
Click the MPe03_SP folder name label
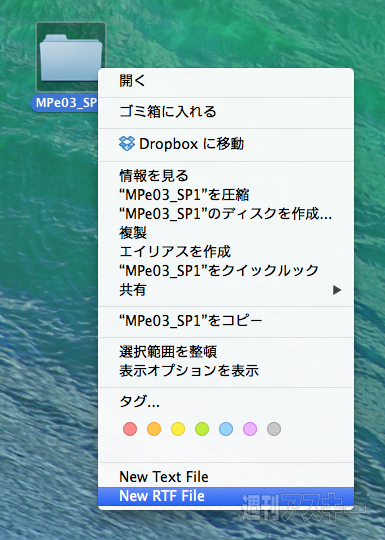tap(64, 103)
